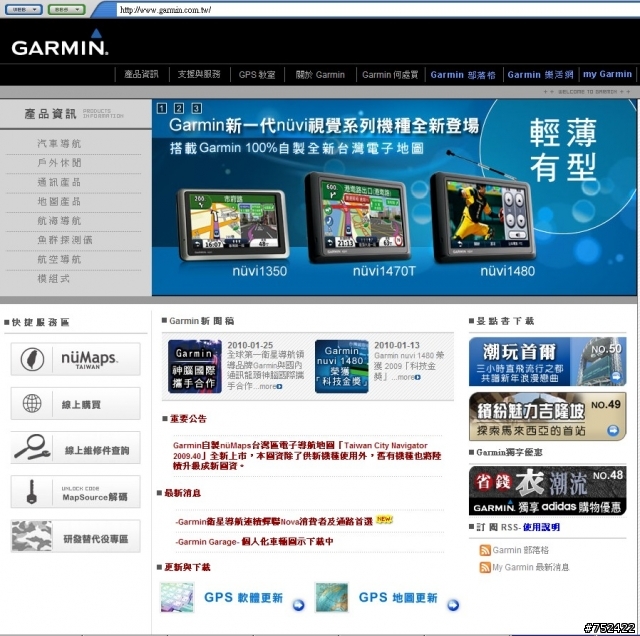Click arrow icon next to GPS 軟體更新

pyautogui.click(x=299, y=605)
